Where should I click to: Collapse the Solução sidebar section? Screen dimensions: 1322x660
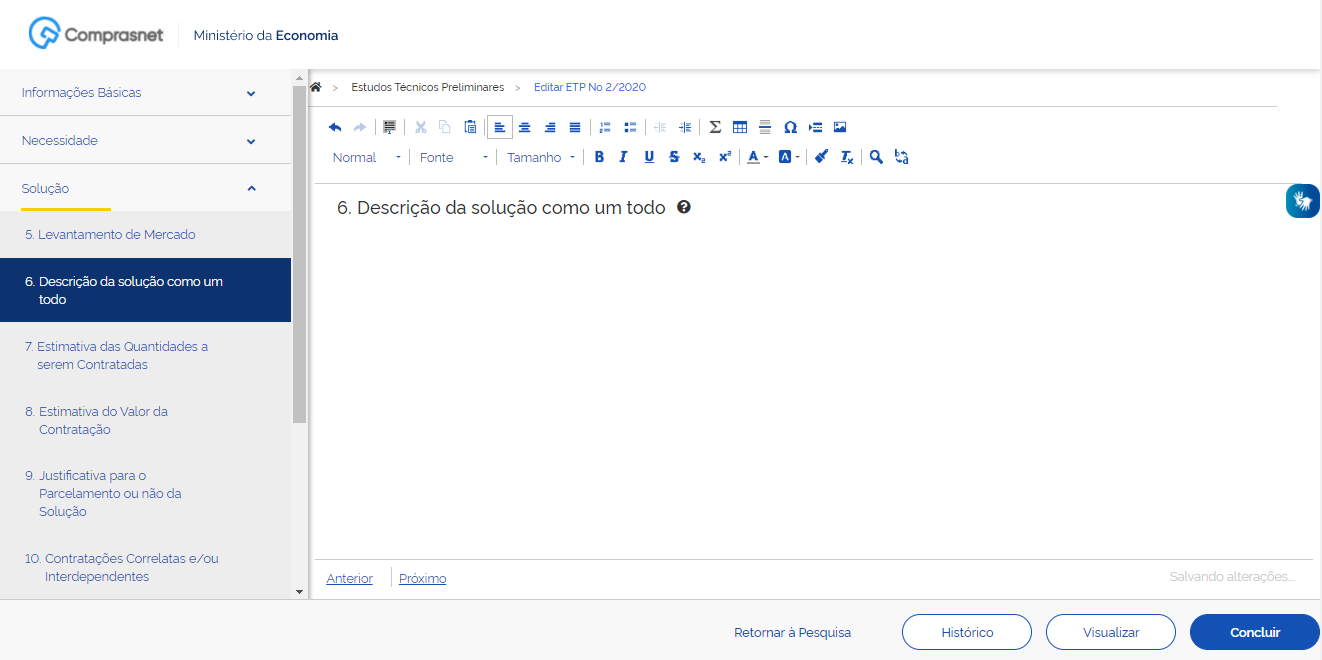[x=251, y=188]
